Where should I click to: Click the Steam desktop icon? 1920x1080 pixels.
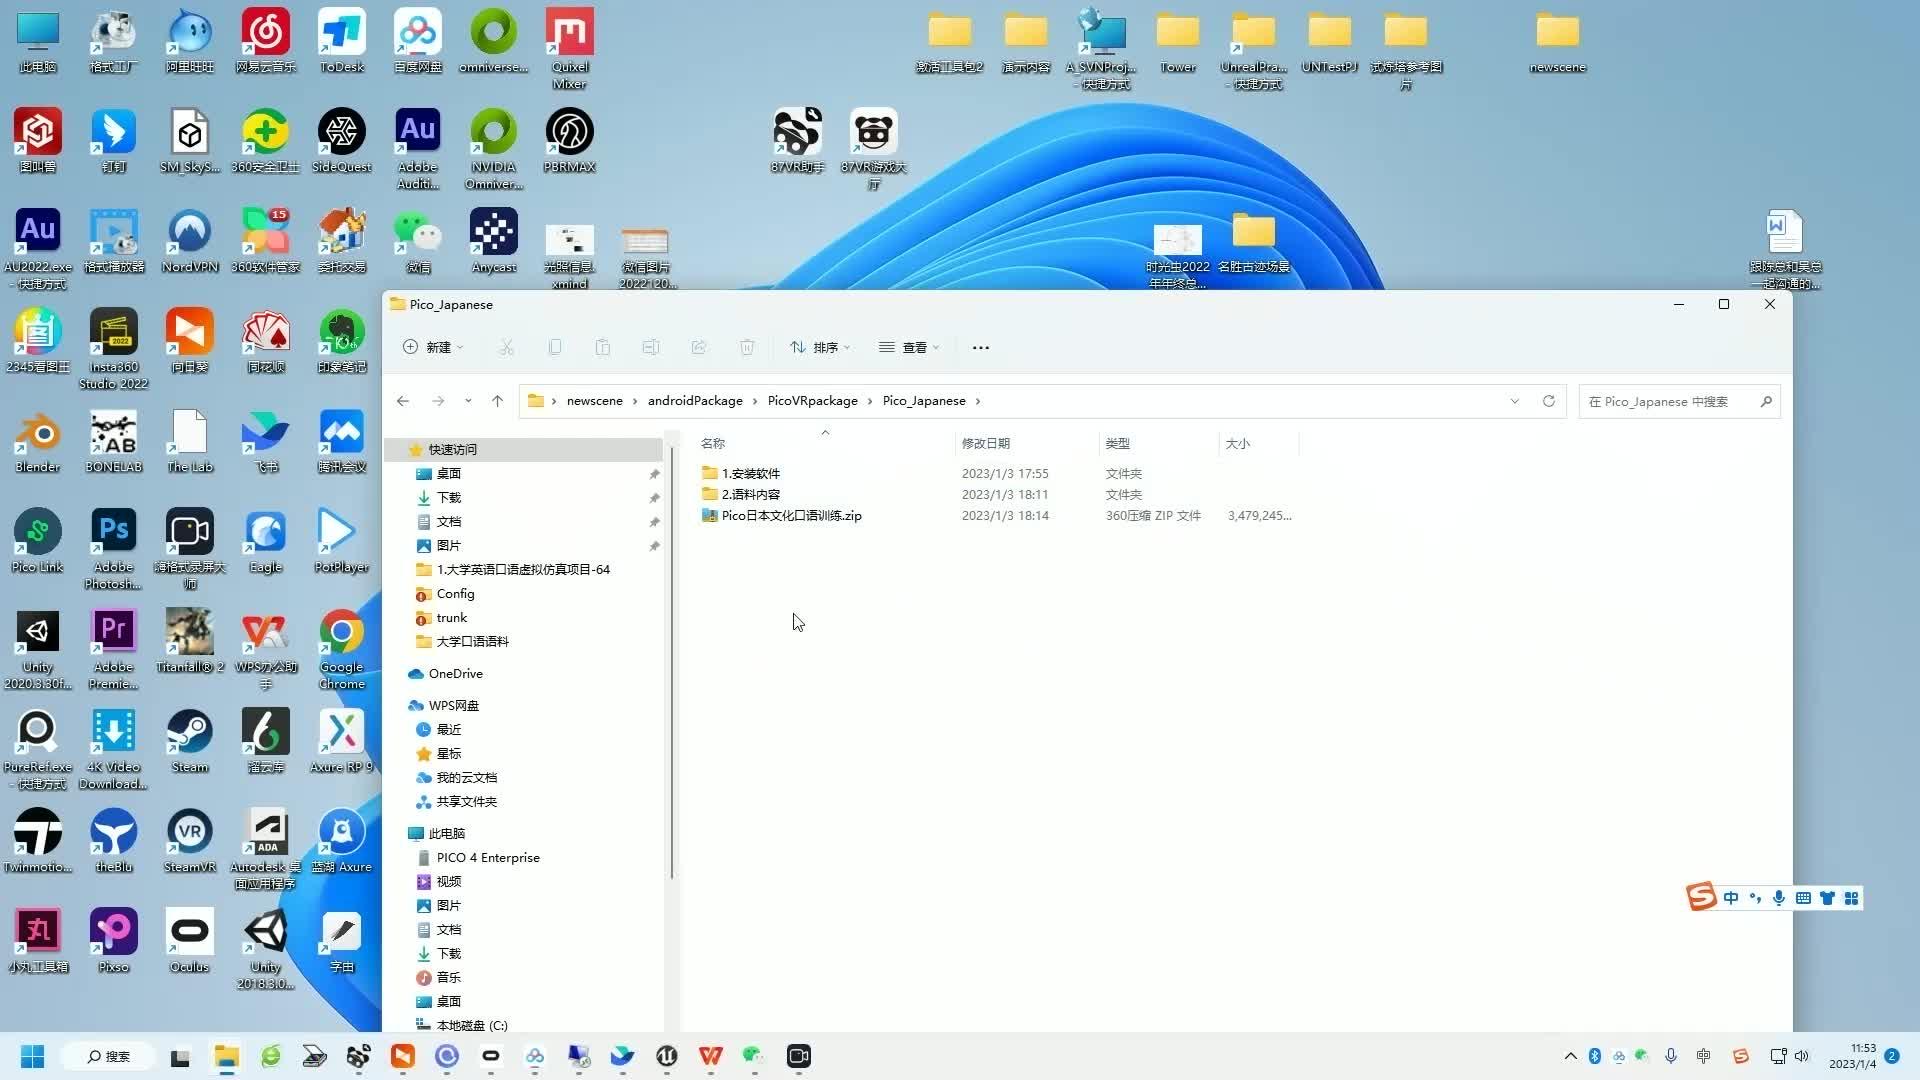(190, 740)
